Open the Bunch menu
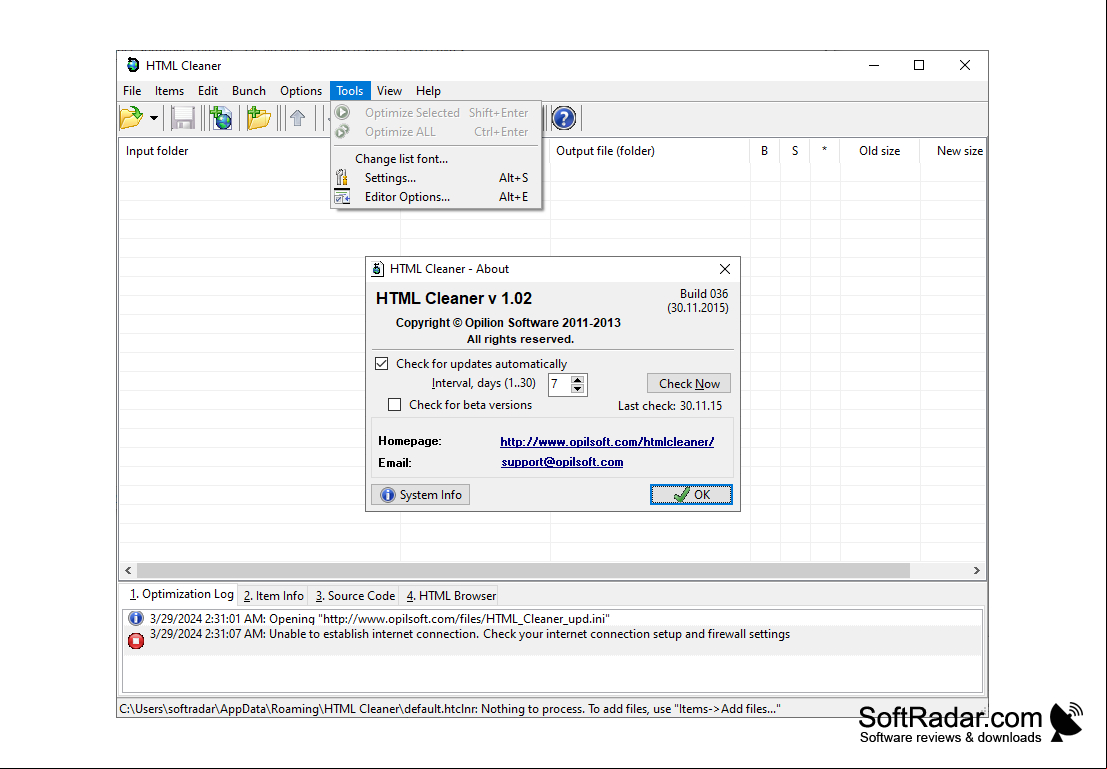 [x=249, y=90]
